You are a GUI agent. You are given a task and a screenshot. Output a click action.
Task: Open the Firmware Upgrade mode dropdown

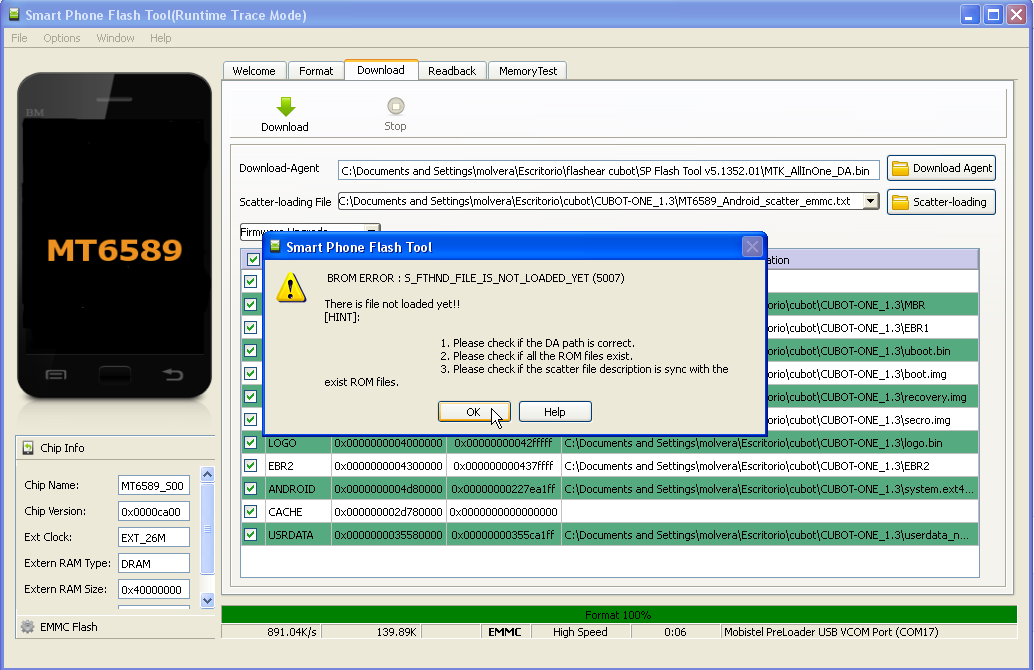(371, 231)
